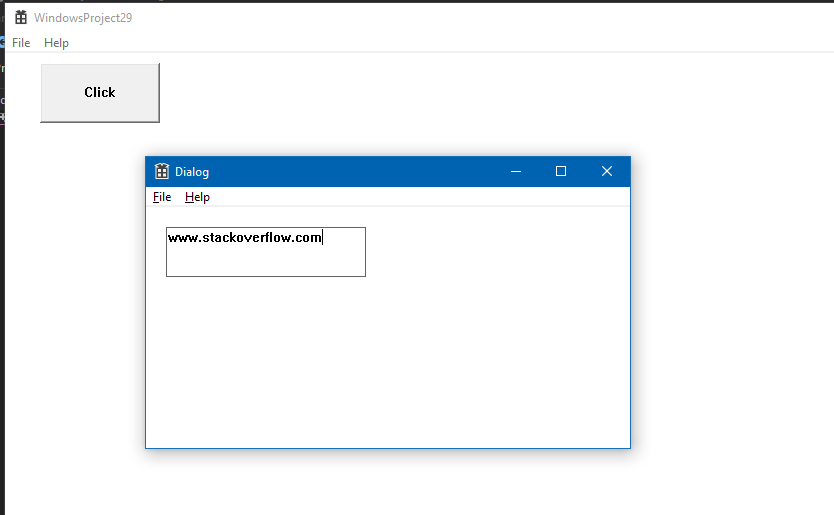The image size is (834, 515).
Task: Click the Dialog window title bar icon
Action: click(x=162, y=171)
